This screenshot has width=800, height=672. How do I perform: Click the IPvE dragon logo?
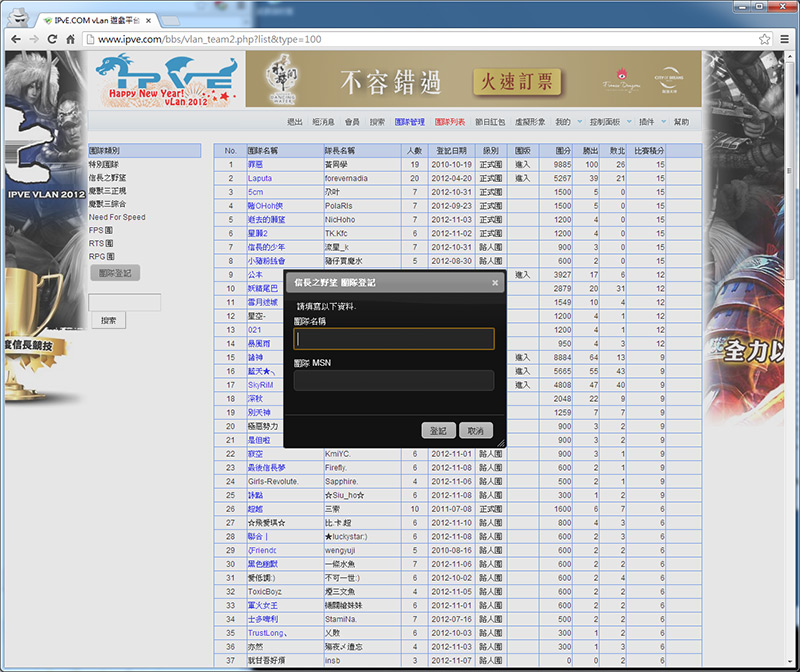pos(166,80)
